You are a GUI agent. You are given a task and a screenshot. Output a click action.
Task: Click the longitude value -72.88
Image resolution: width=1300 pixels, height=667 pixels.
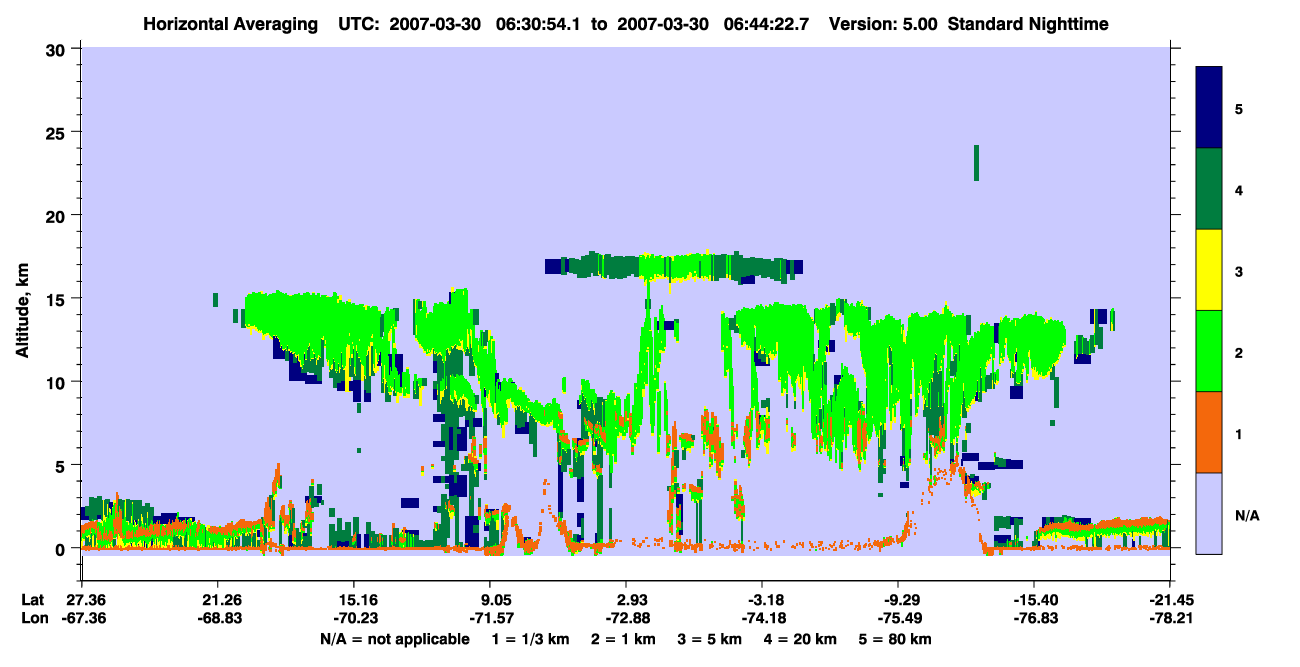[626, 618]
